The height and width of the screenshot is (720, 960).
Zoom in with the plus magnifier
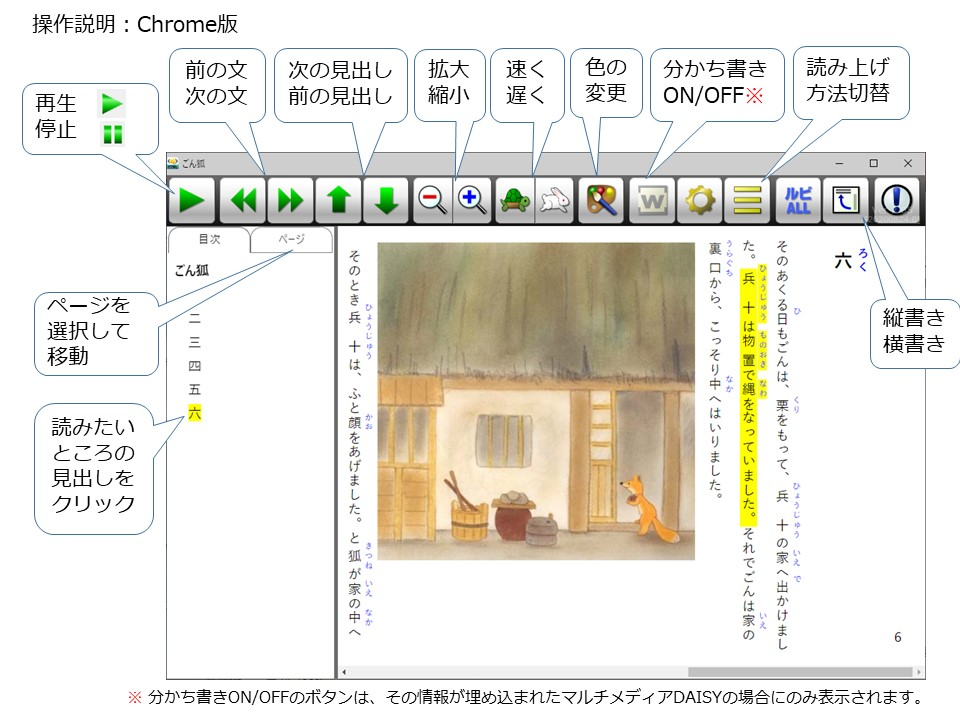coord(473,201)
